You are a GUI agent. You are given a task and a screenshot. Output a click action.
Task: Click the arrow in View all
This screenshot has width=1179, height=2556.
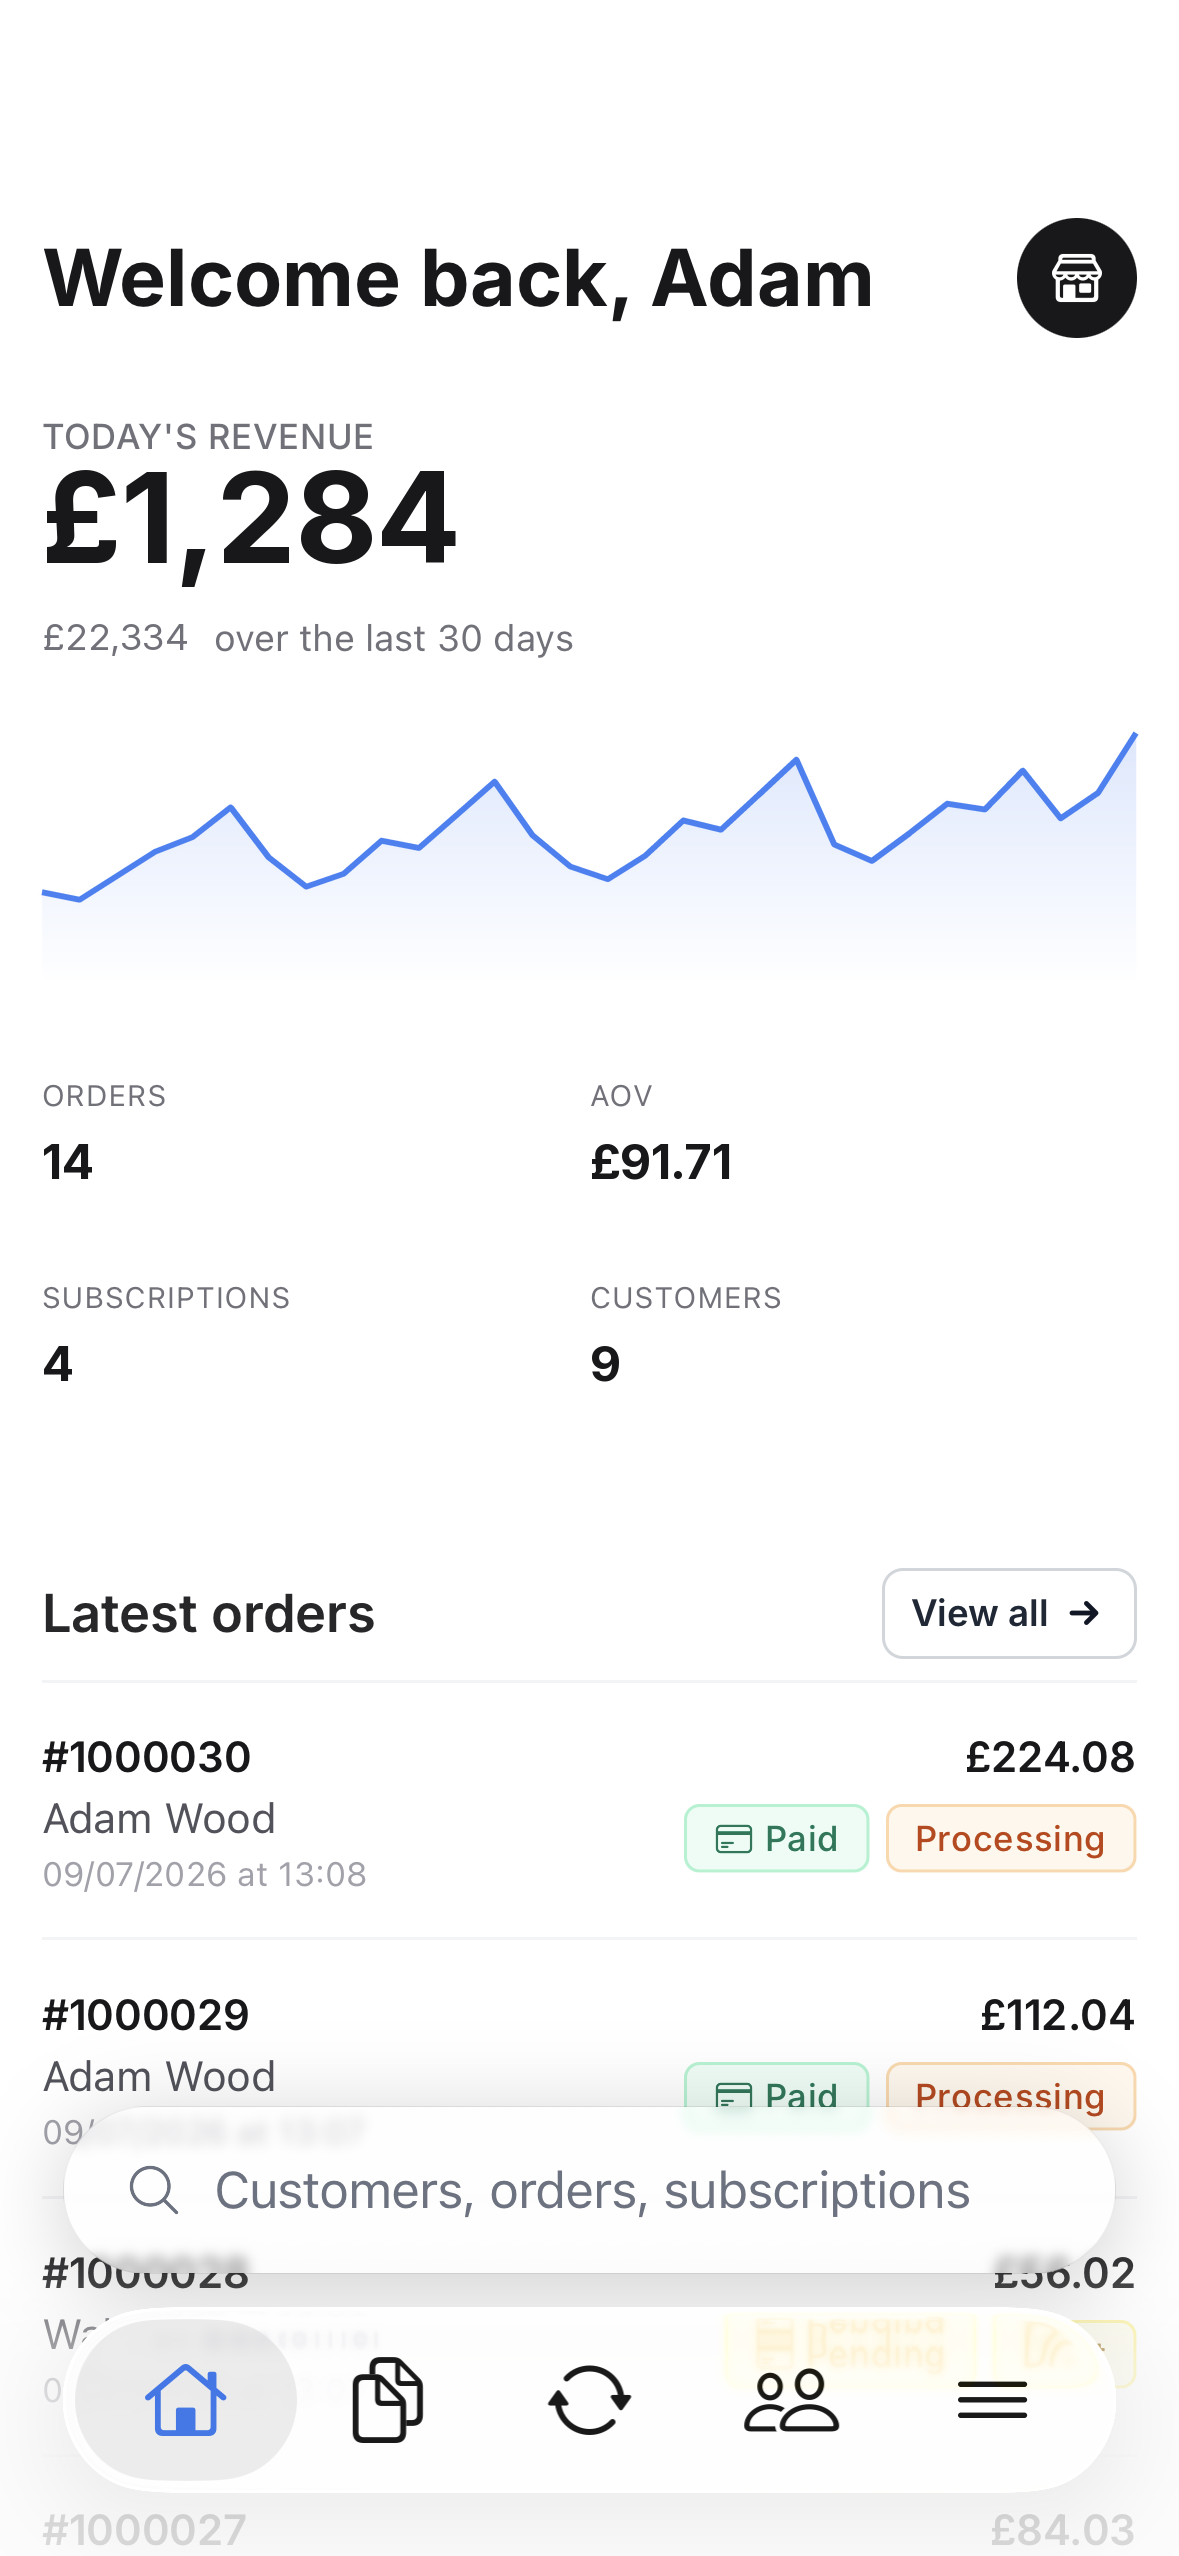click(1084, 1613)
